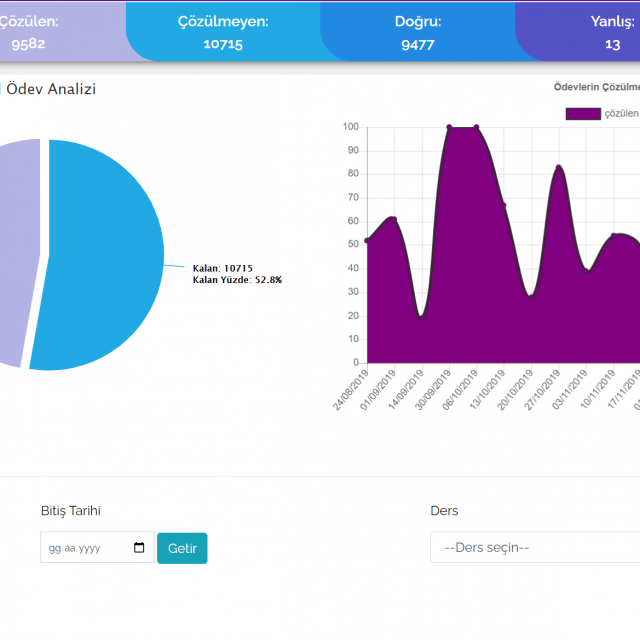The height and width of the screenshot is (640, 640).
Task: Click the Ödevlerin Çözülme chart title
Action: point(597,87)
